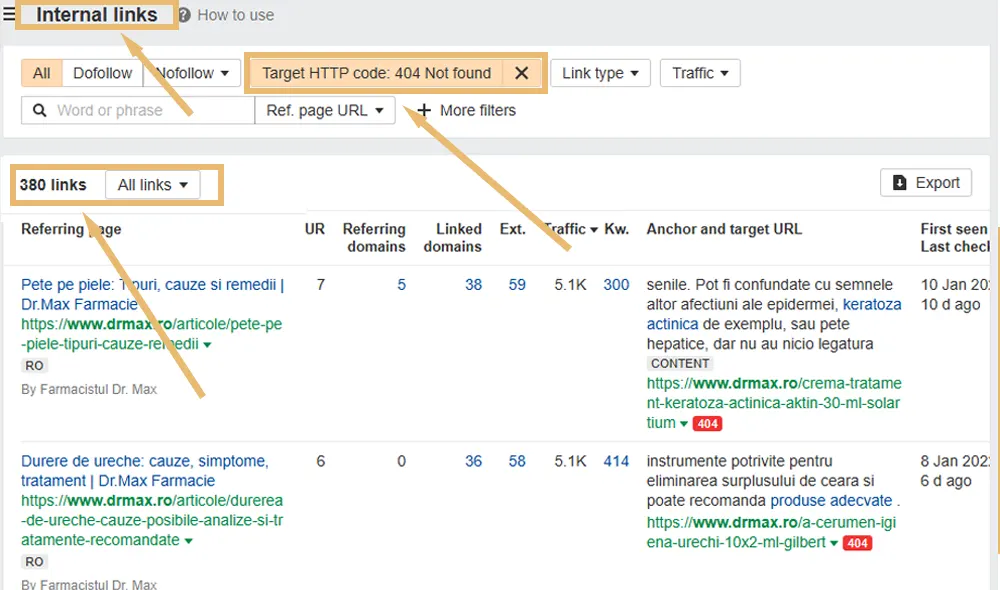Open the Ref. page URL dropdown
1000x590 pixels.
point(325,110)
